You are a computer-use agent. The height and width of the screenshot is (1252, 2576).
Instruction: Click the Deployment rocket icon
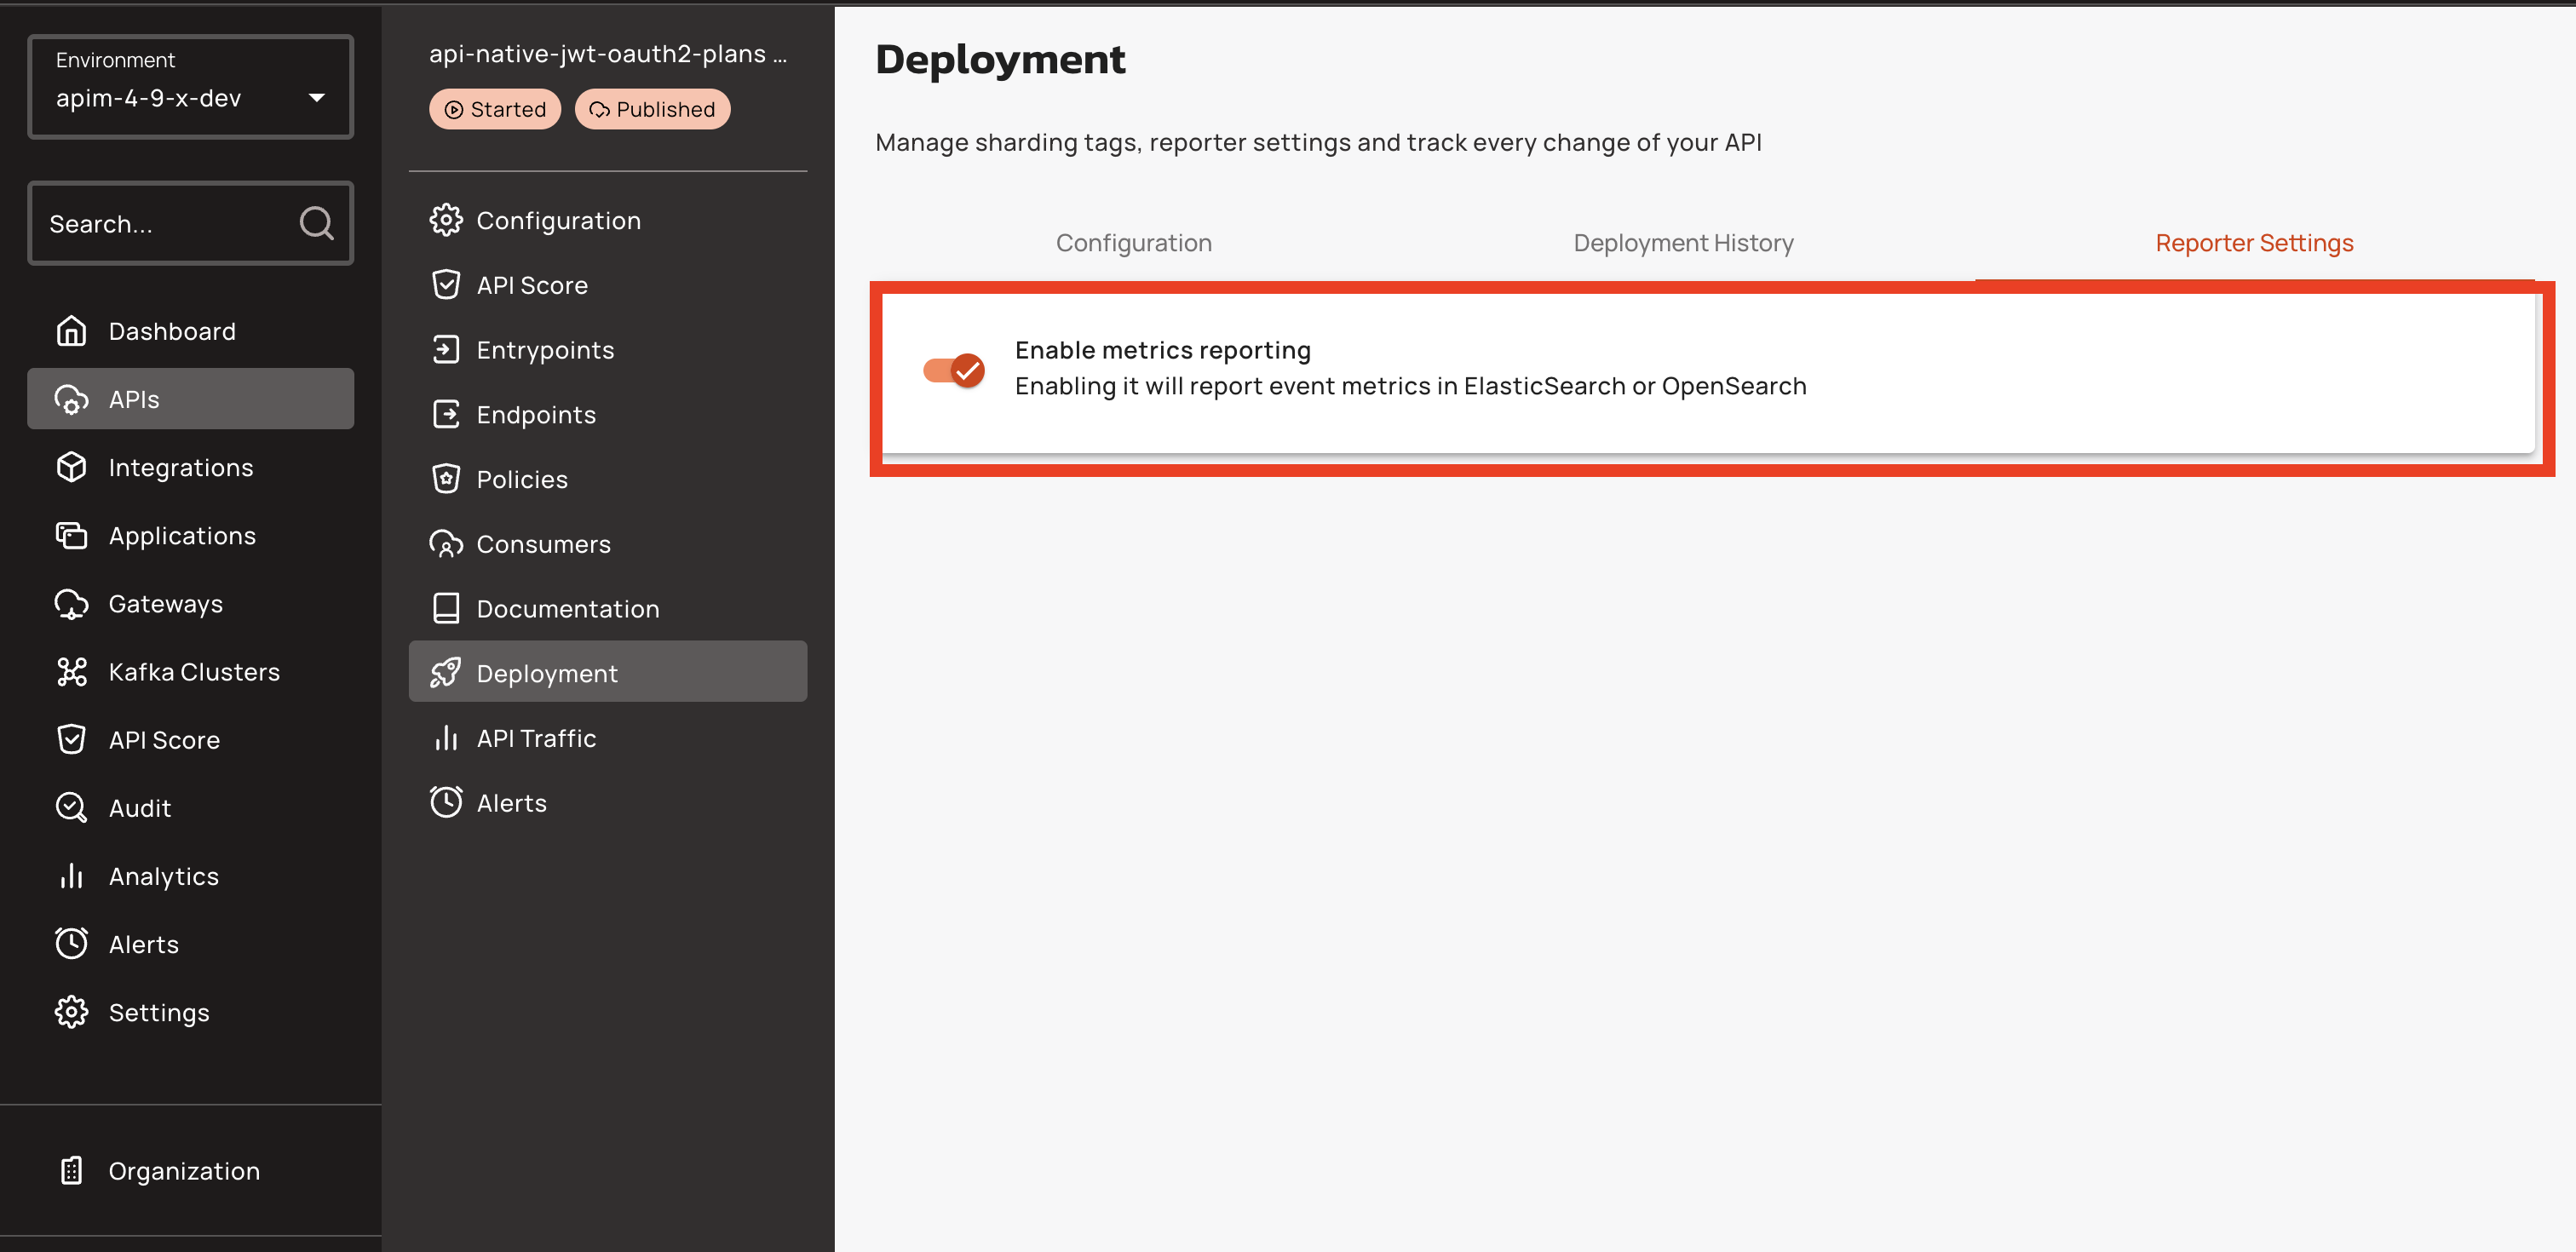point(446,673)
